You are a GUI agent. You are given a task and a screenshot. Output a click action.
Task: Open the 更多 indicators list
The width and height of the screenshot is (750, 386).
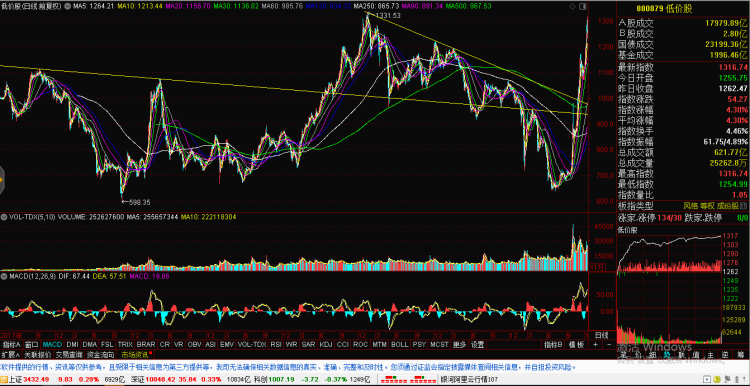pyautogui.click(x=460, y=344)
